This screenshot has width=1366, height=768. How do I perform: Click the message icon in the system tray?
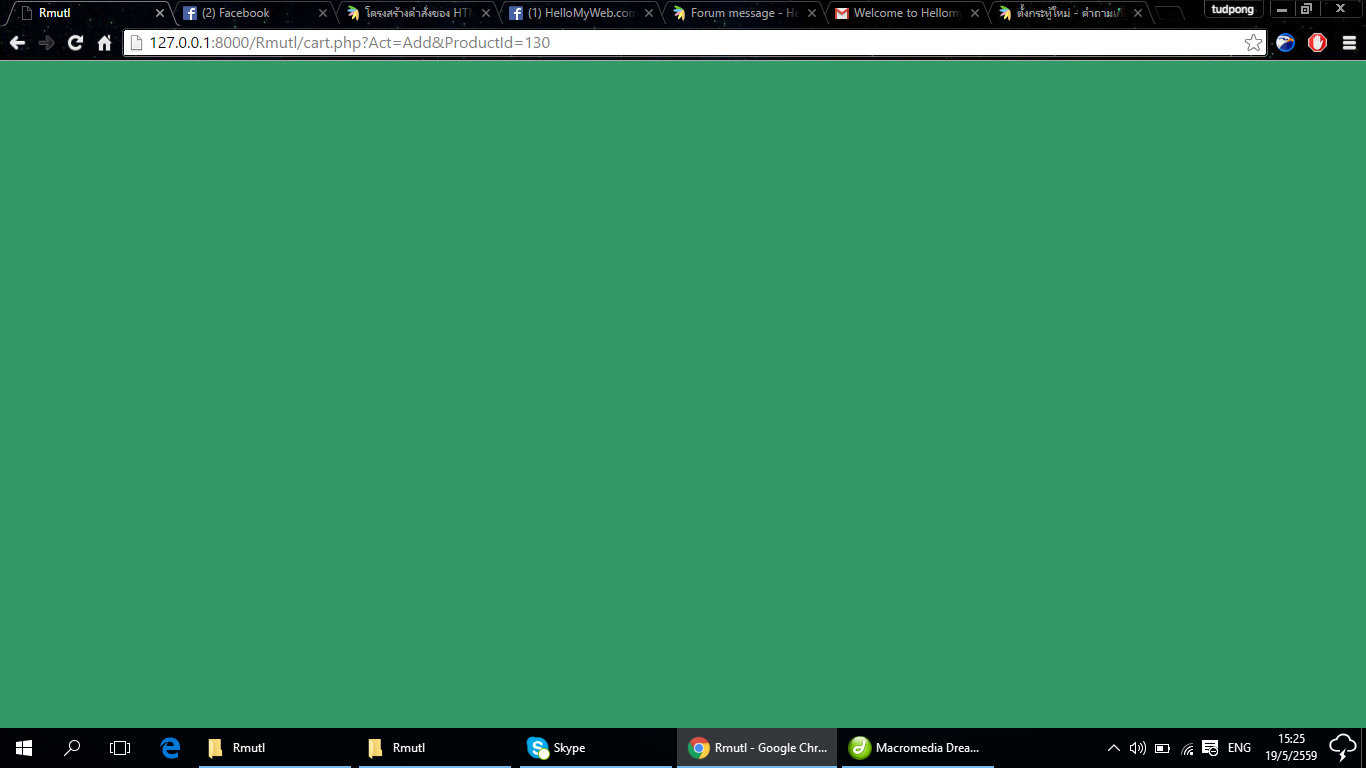(x=1210, y=748)
